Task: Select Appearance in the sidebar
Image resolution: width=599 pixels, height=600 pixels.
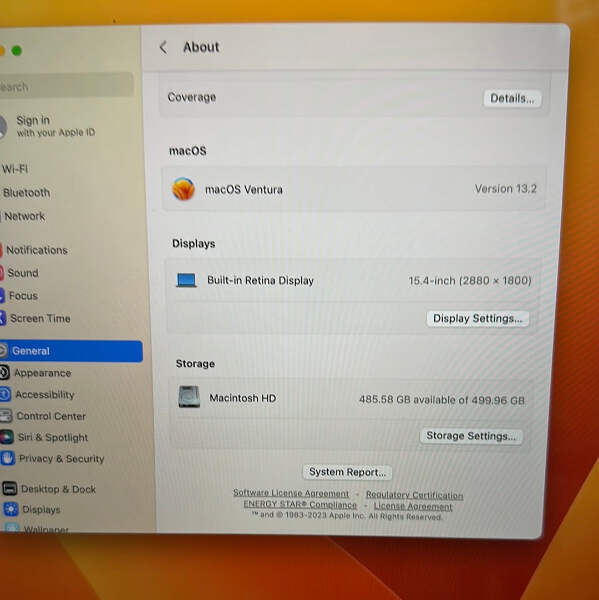Action: (42, 373)
